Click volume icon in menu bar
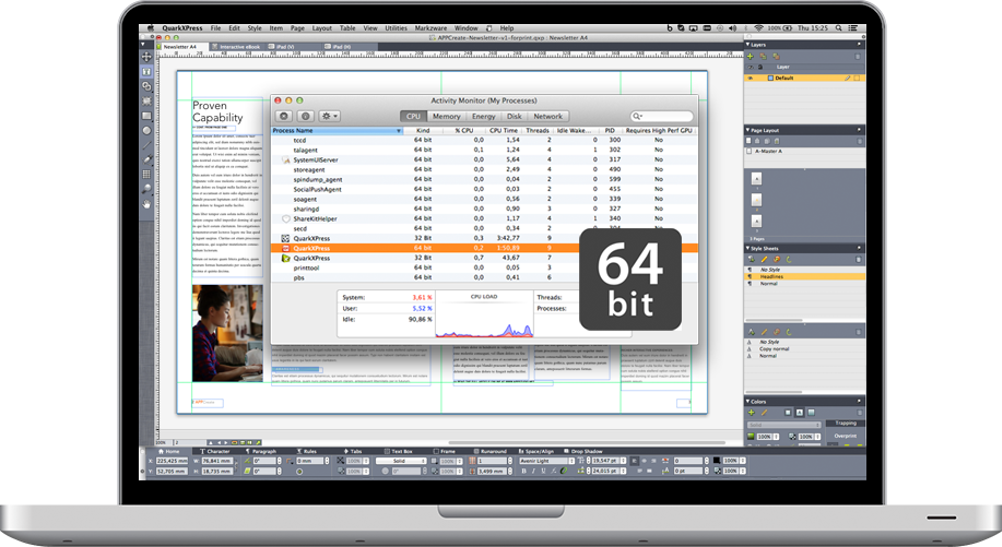Image resolution: width=1002 pixels, height=547 pixels. point(732,28)
